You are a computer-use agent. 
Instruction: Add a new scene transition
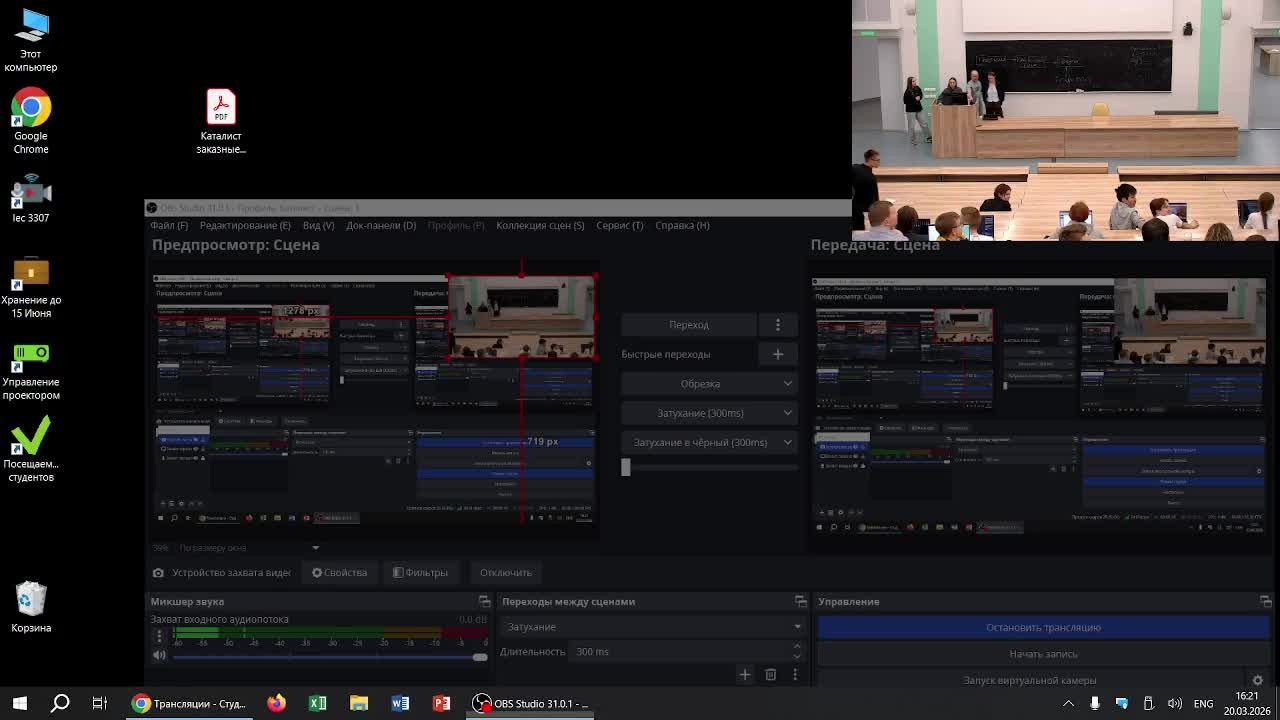coord(745,675)
